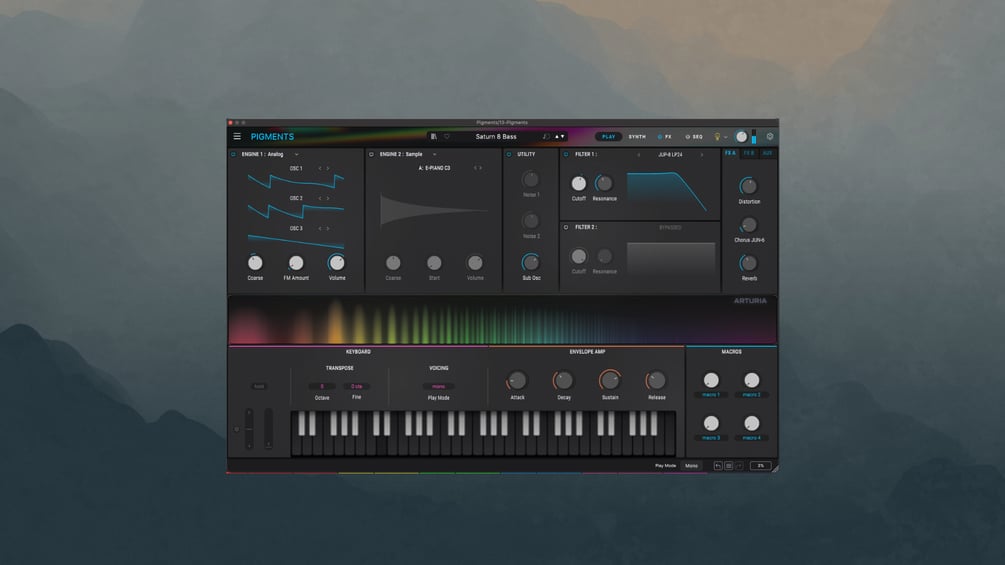This screenshot has width=1005, height=565.
Task: Click the master volume knob in header
Action: point(742,136)
